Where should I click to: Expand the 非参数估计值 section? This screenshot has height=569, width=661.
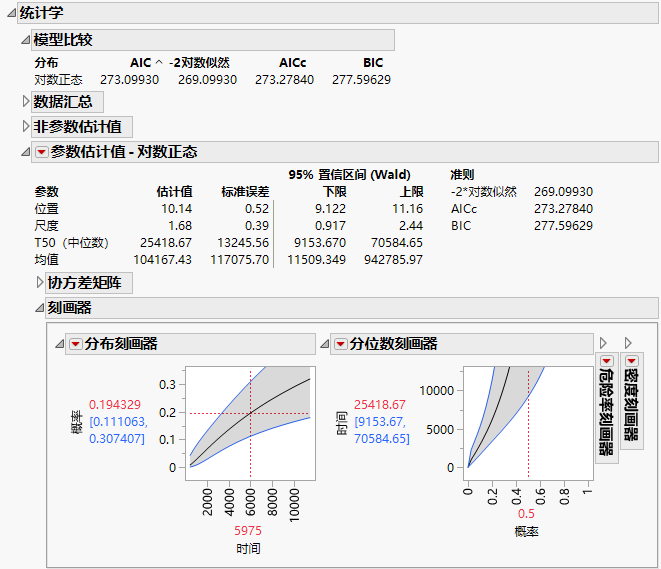[x=25, y=126]
